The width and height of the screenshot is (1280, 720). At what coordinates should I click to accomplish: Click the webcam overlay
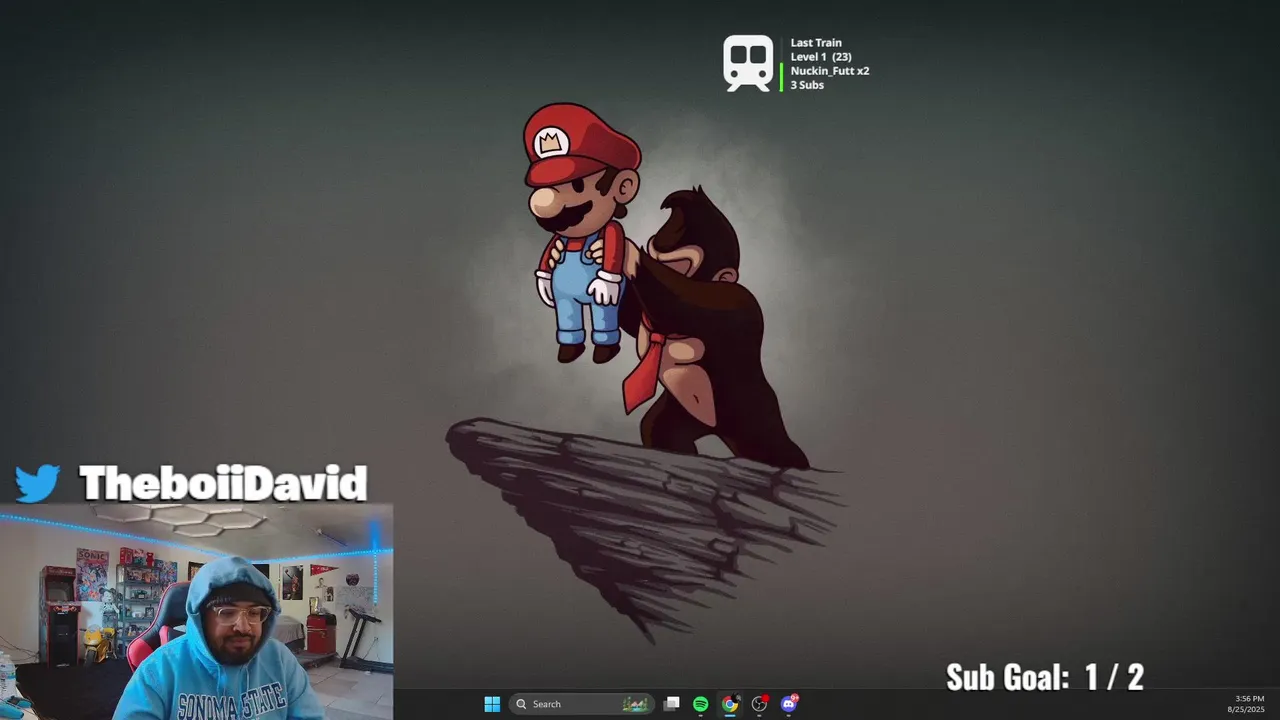pyautogui.click(x=197, y=612)
